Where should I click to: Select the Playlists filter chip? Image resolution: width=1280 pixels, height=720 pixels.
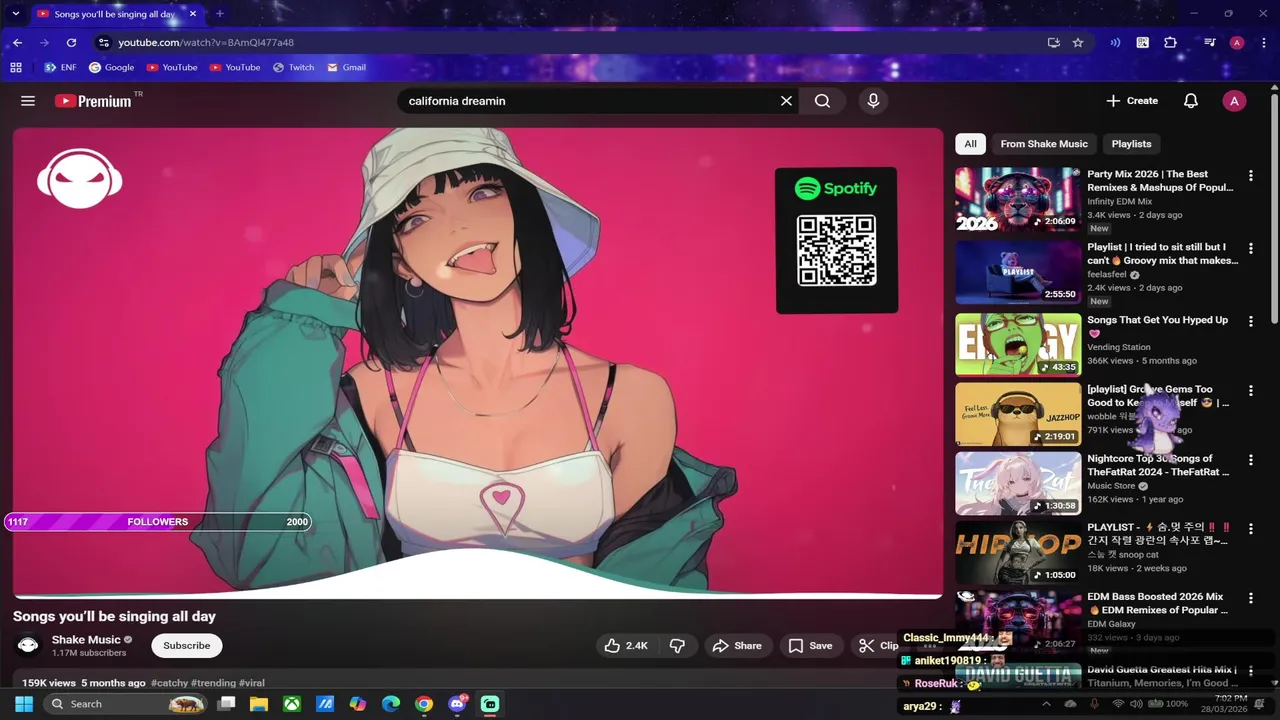(1131, 144)
